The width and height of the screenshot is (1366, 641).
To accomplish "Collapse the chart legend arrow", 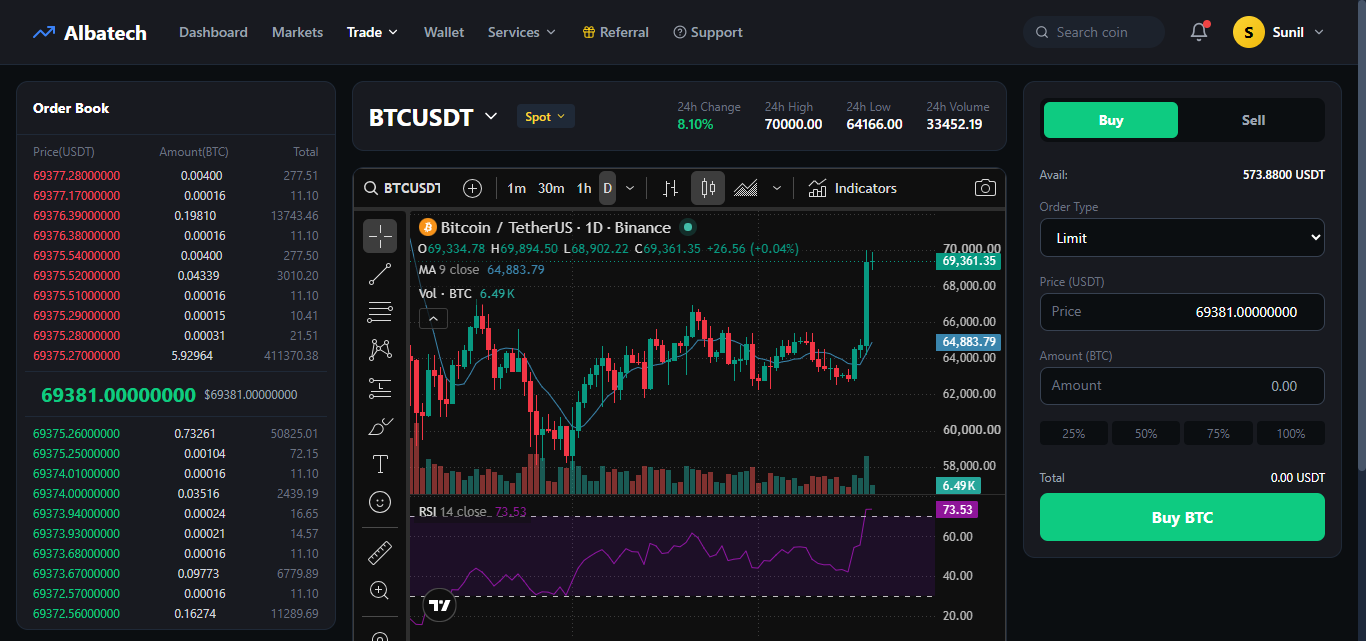I will (x=433, y=319).
